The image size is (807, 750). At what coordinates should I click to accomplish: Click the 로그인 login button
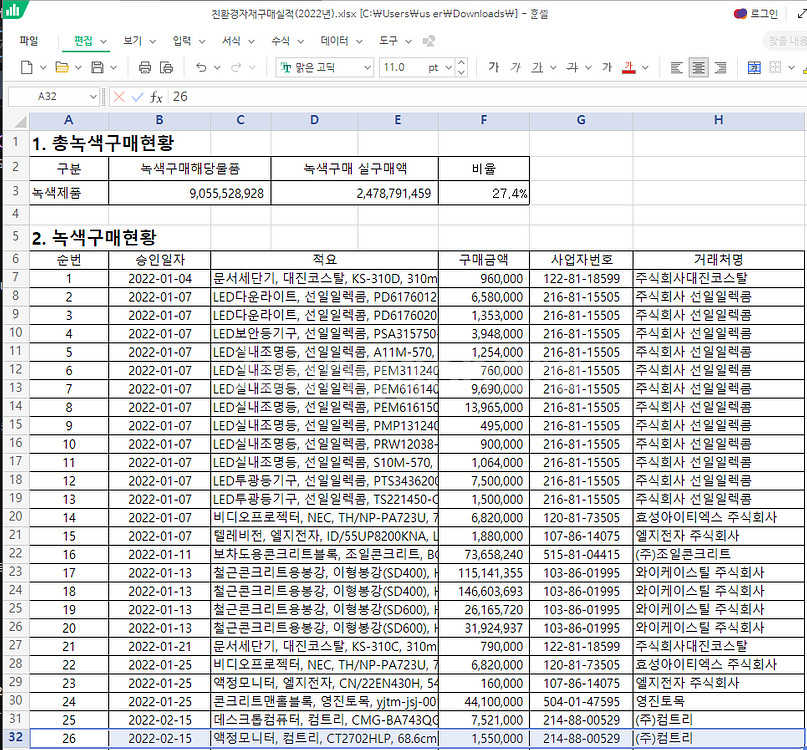pyautogui.click(x=756, y=14)
